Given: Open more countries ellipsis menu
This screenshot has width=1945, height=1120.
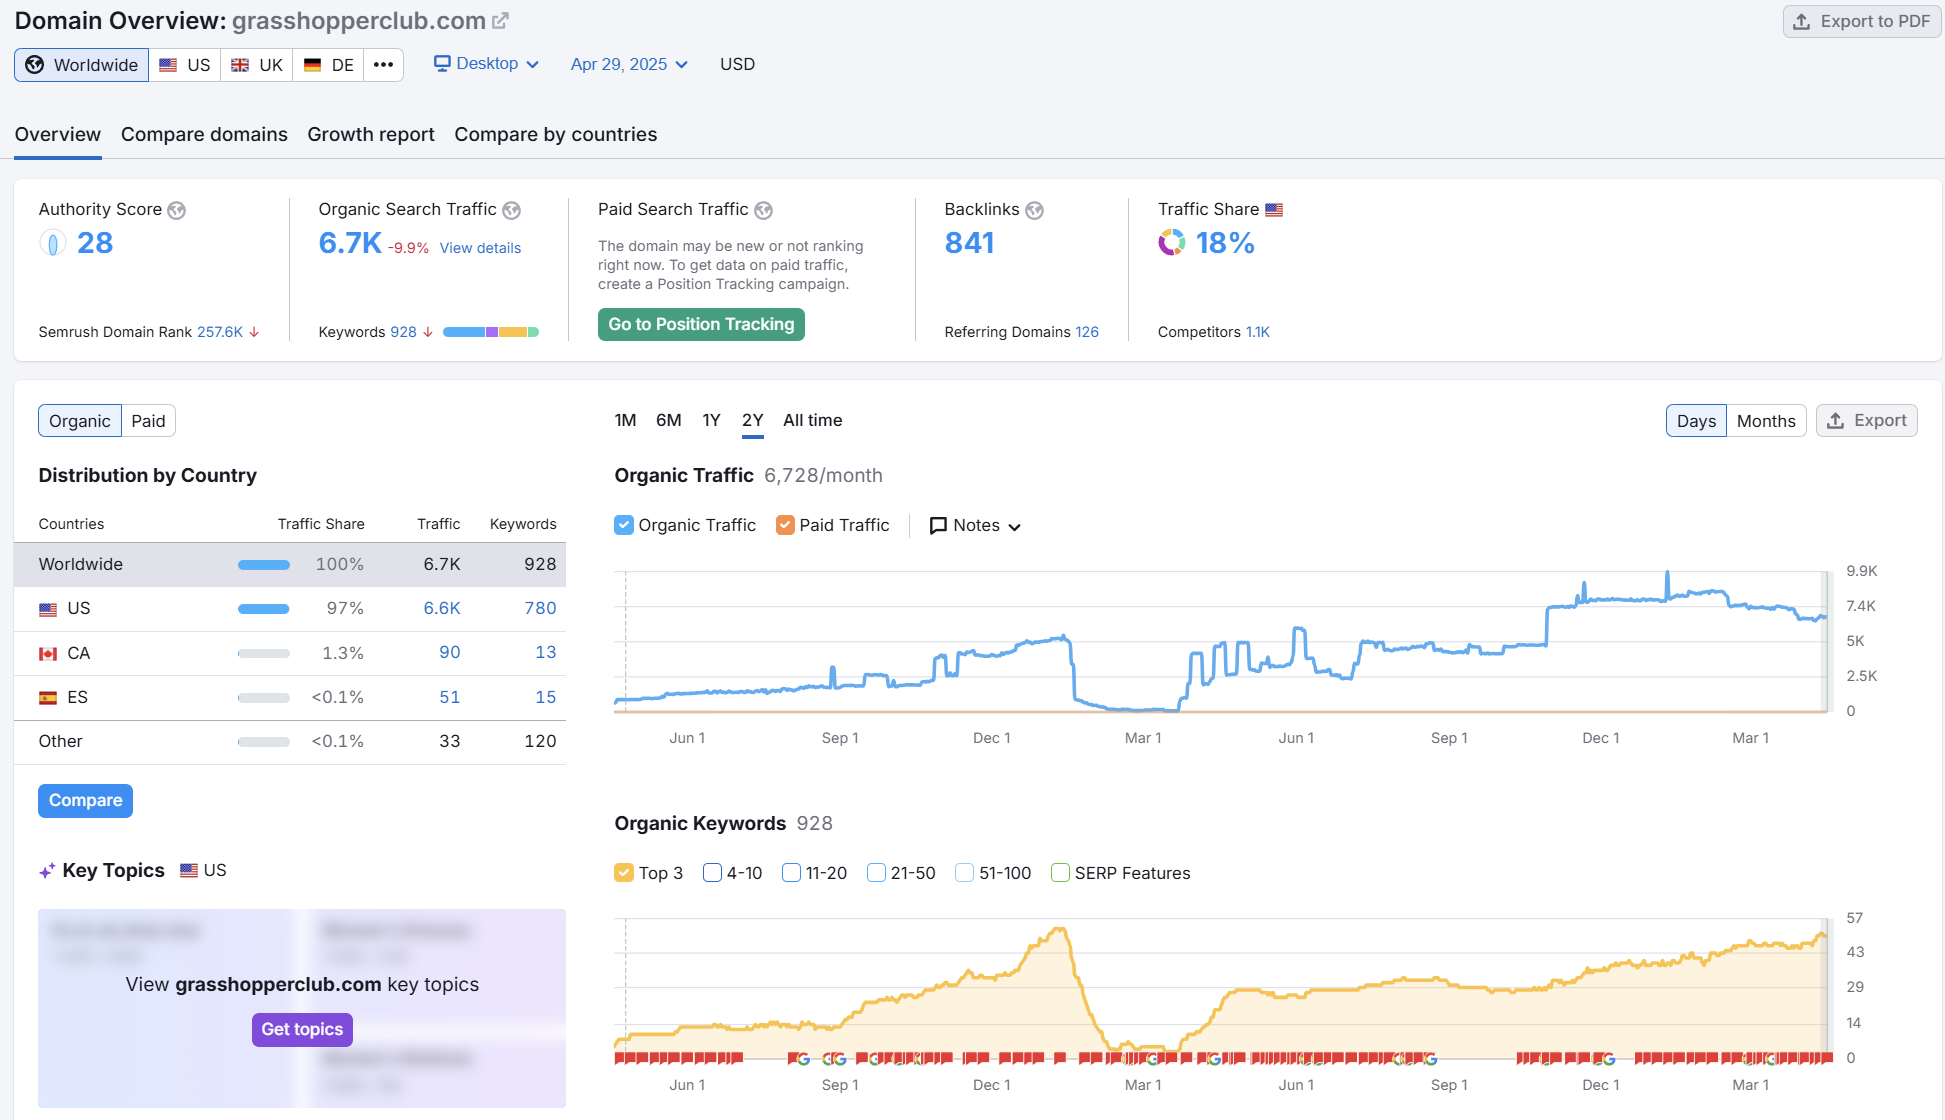Looking at the screenshot, I should [x=383, y=65].
